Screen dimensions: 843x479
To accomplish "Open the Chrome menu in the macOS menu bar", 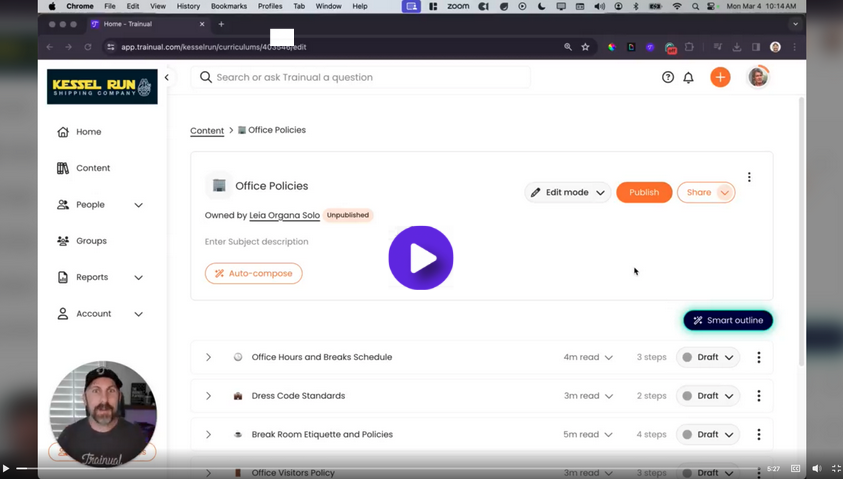I will (x=80, y=6).
